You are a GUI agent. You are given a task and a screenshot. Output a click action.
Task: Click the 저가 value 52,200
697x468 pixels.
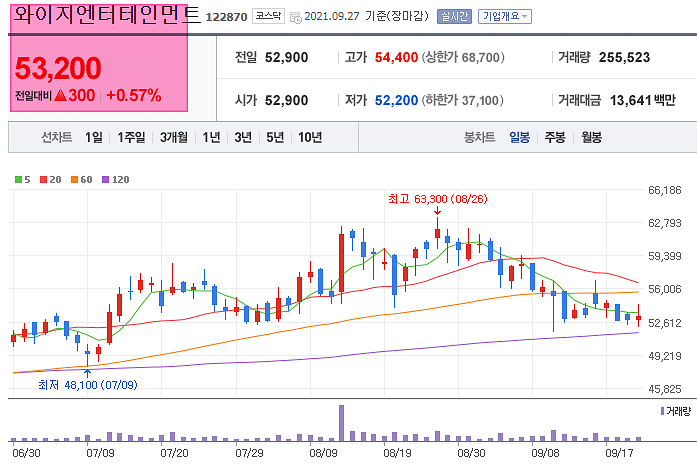(x=396, y=100)
